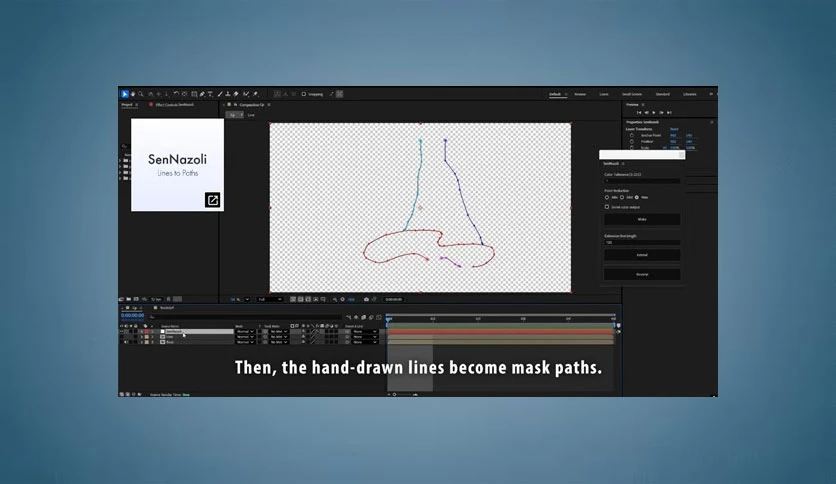836x484 pixels.
Task: Toggle the Scale stopwatch
Action: click(x=632, y=147)
